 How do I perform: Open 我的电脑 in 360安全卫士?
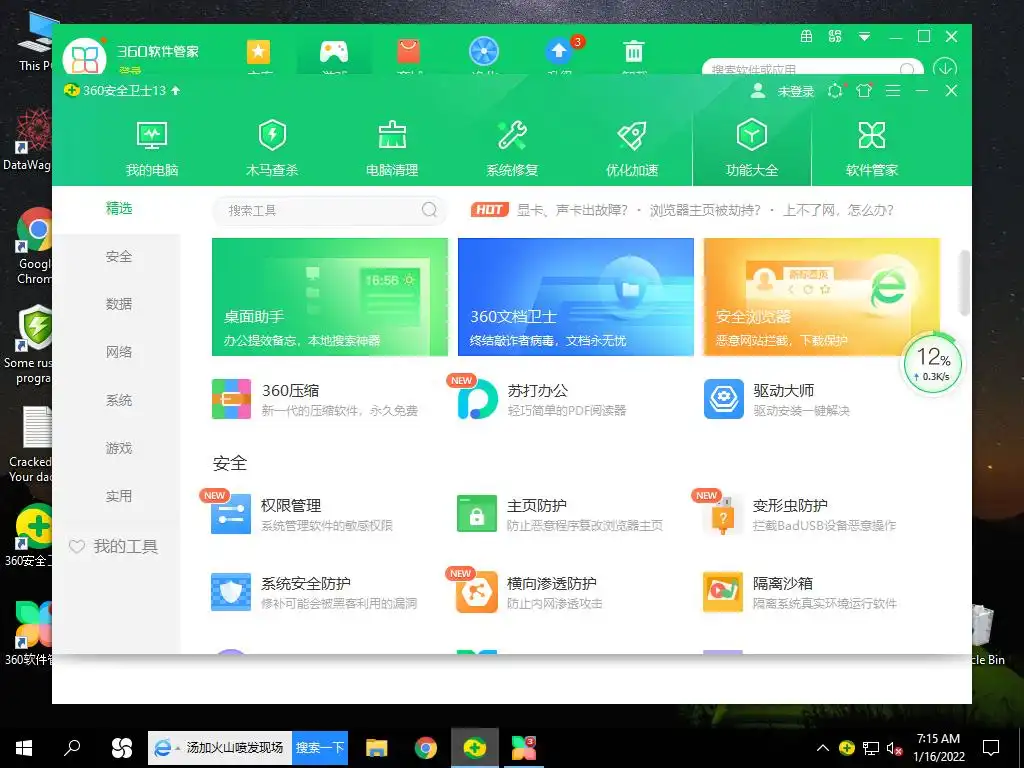(152, 149)
